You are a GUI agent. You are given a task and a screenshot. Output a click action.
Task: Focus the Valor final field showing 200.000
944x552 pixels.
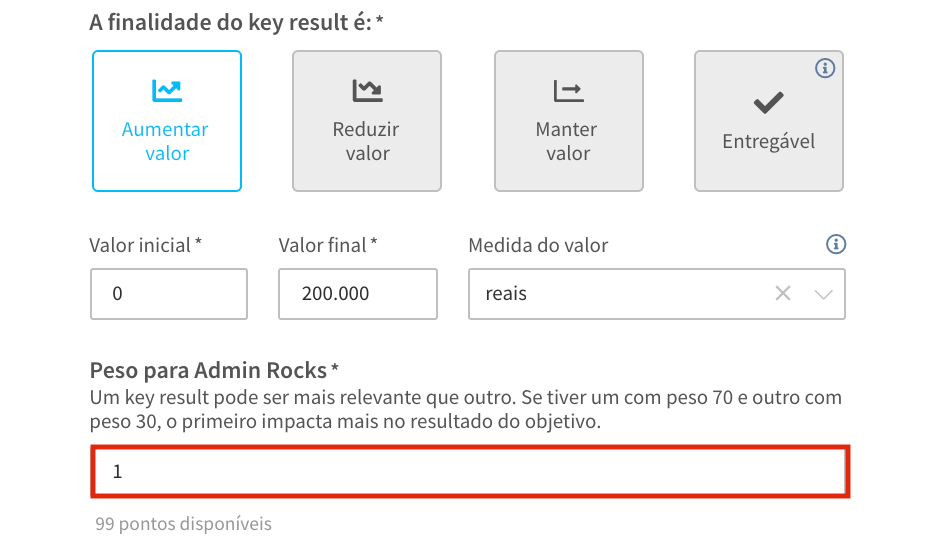pyautogui.click(x=358, y=294)
